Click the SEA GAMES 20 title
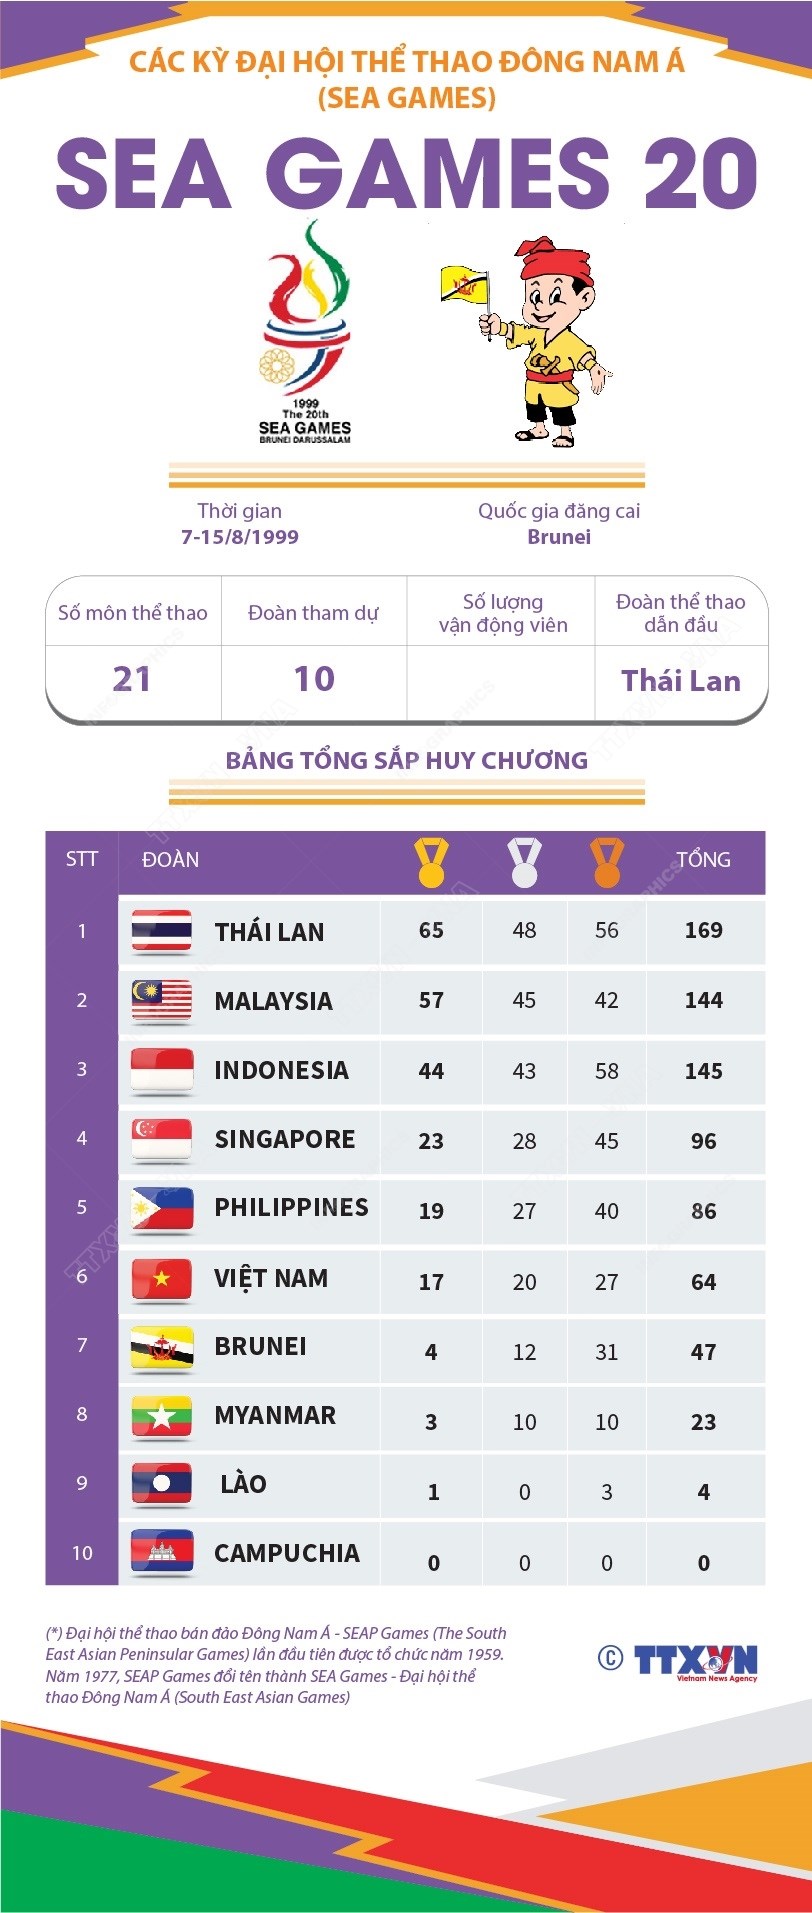The height and width of the screenshot is (1913, 812). (x=406, y=174)
